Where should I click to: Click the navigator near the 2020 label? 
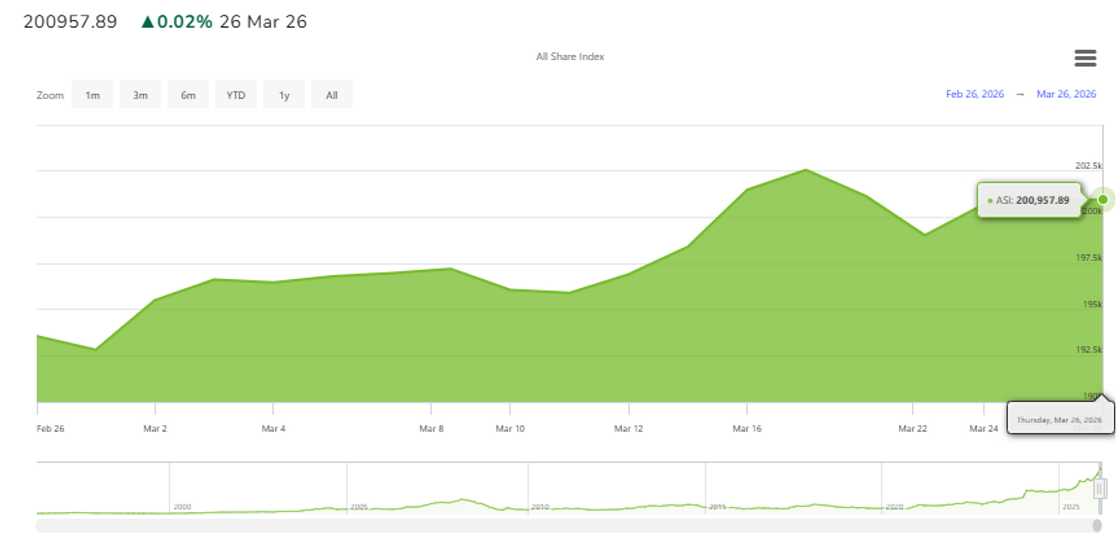894,506
